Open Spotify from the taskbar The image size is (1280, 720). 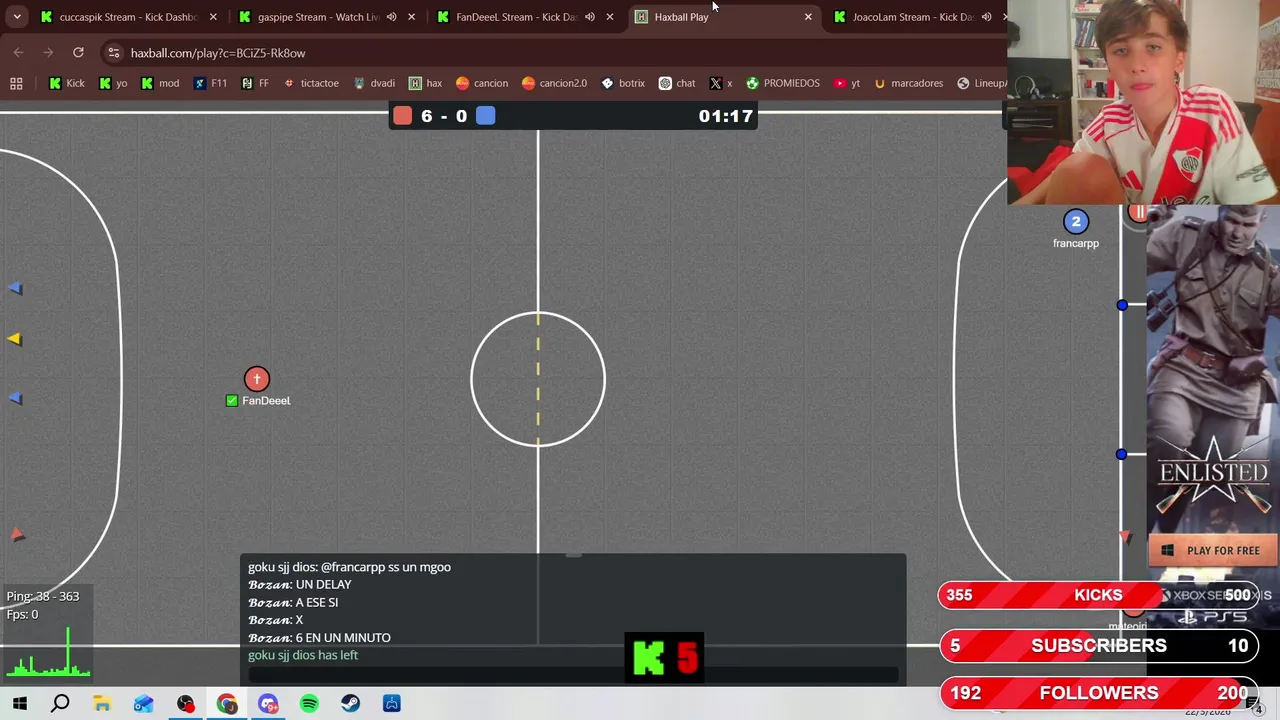click(x=309, y=704)
